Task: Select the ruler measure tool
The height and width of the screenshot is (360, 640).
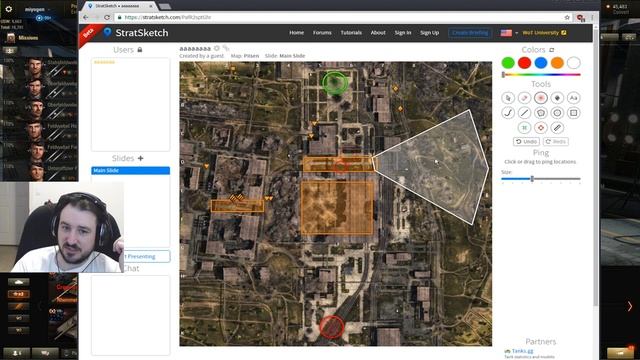Action: [x=557, y=128]
